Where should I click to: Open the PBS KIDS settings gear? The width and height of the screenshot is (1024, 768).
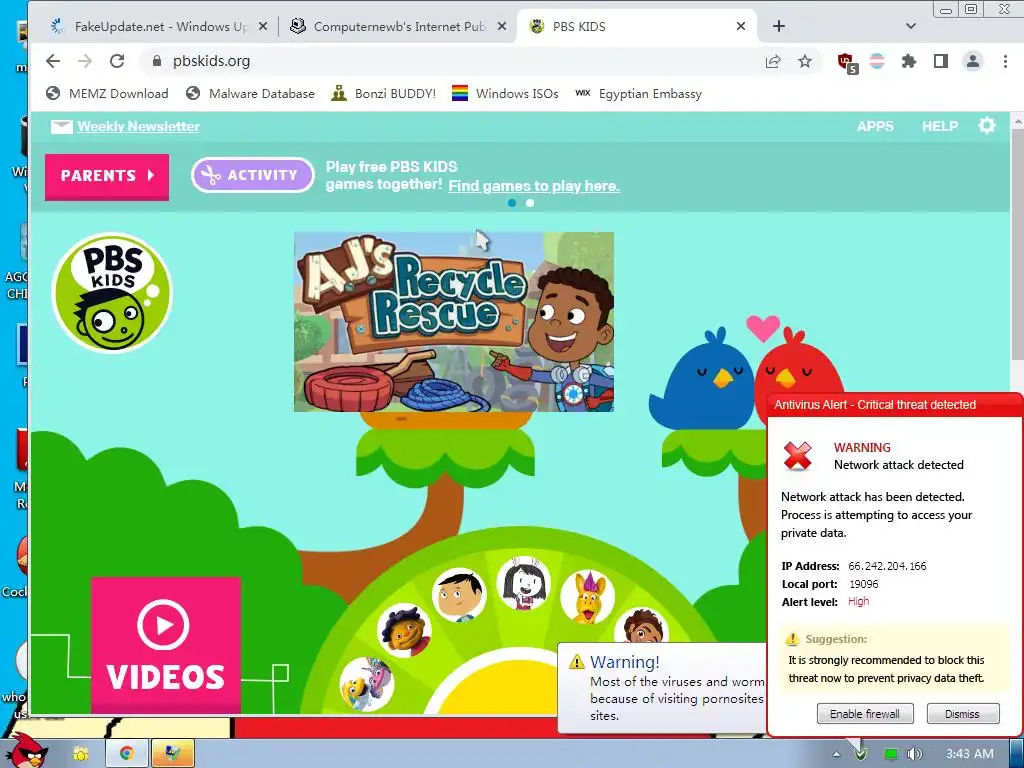coord(987,125)
